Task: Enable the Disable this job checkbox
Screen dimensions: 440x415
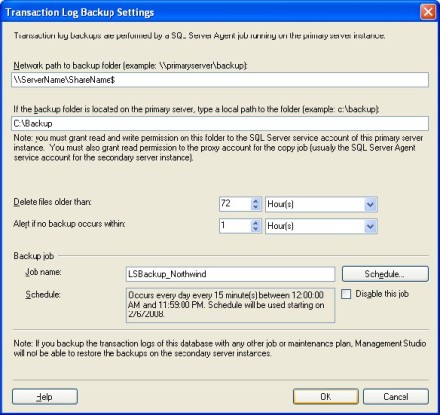Action: pyautogui.click(x=346, y=294)
